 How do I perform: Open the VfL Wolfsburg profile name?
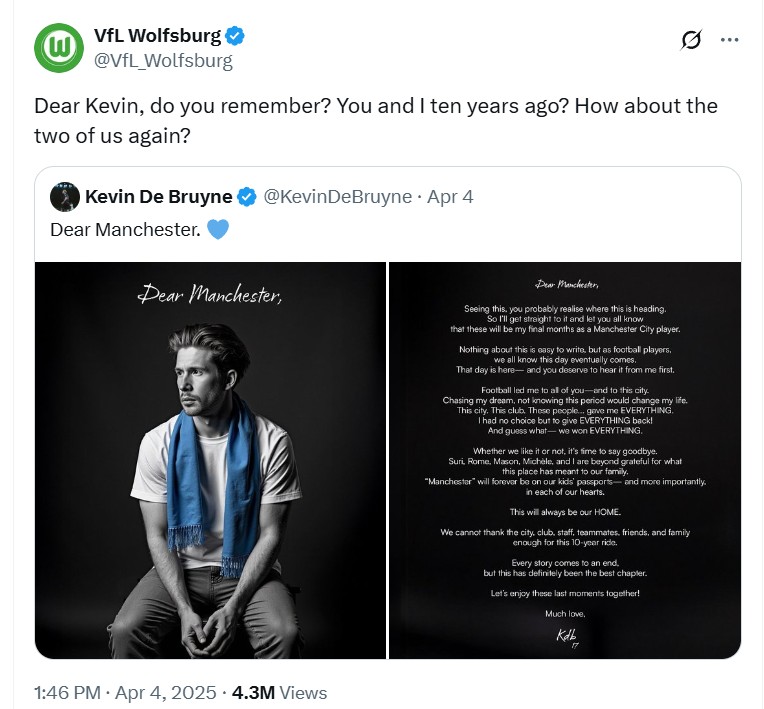point(157,36)
